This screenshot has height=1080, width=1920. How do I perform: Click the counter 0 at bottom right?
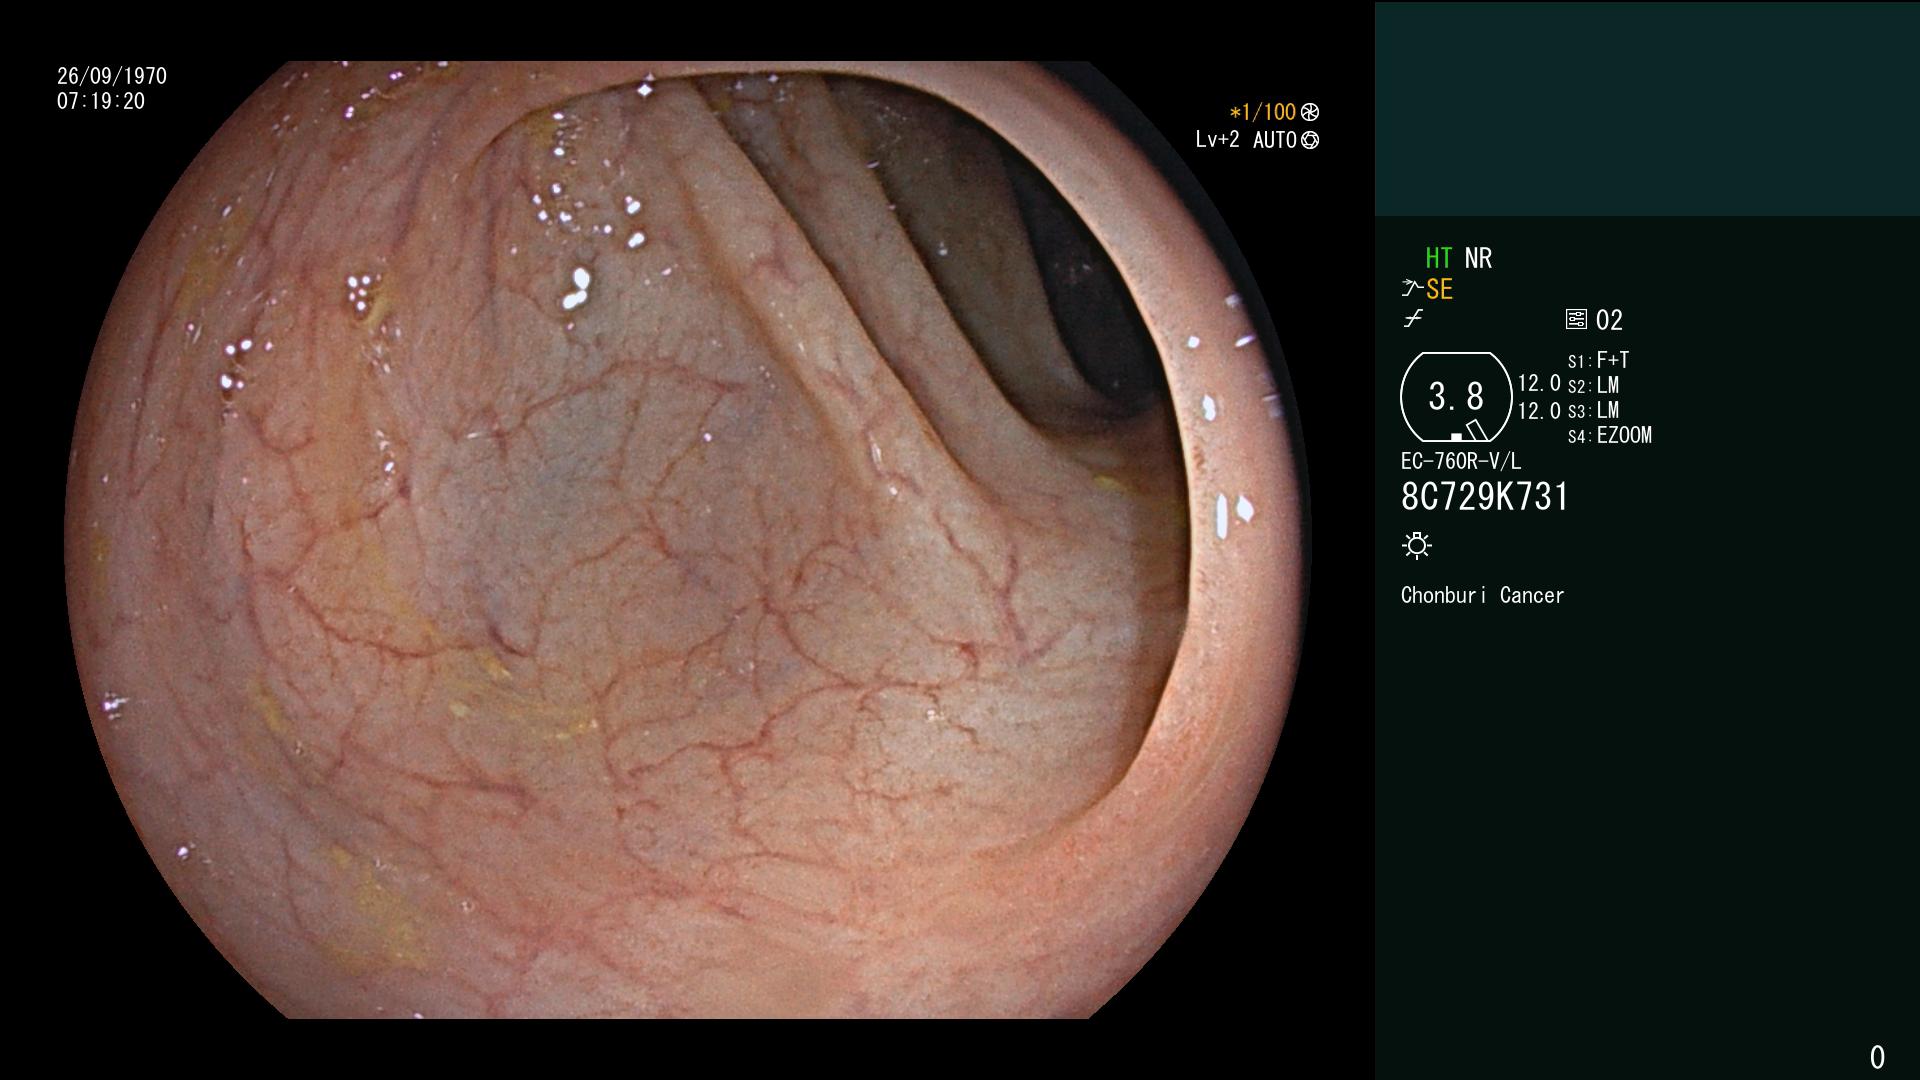pos(1877,1057)
